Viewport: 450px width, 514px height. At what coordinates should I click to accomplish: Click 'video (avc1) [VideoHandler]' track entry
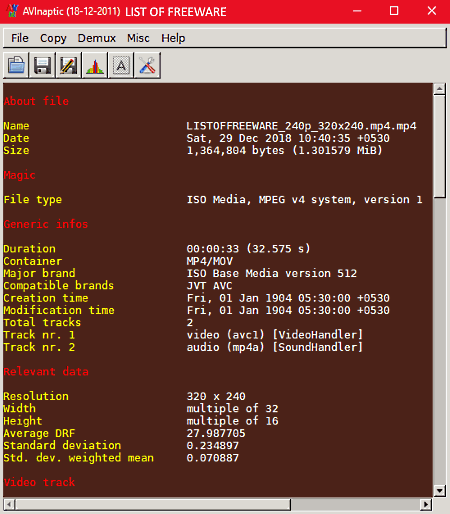(275, 335)
